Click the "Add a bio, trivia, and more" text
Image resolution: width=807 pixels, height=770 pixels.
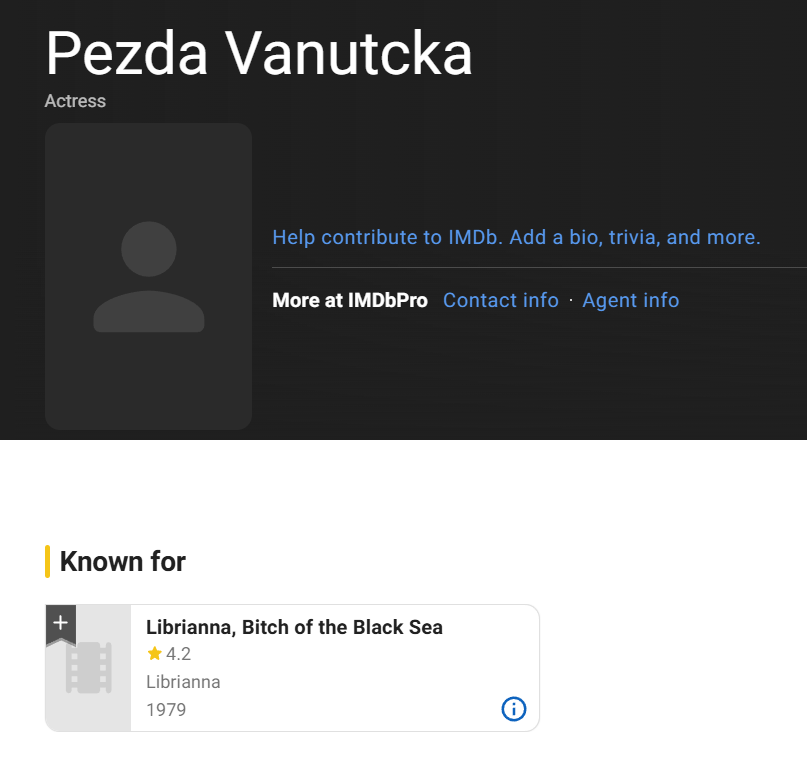637,237
